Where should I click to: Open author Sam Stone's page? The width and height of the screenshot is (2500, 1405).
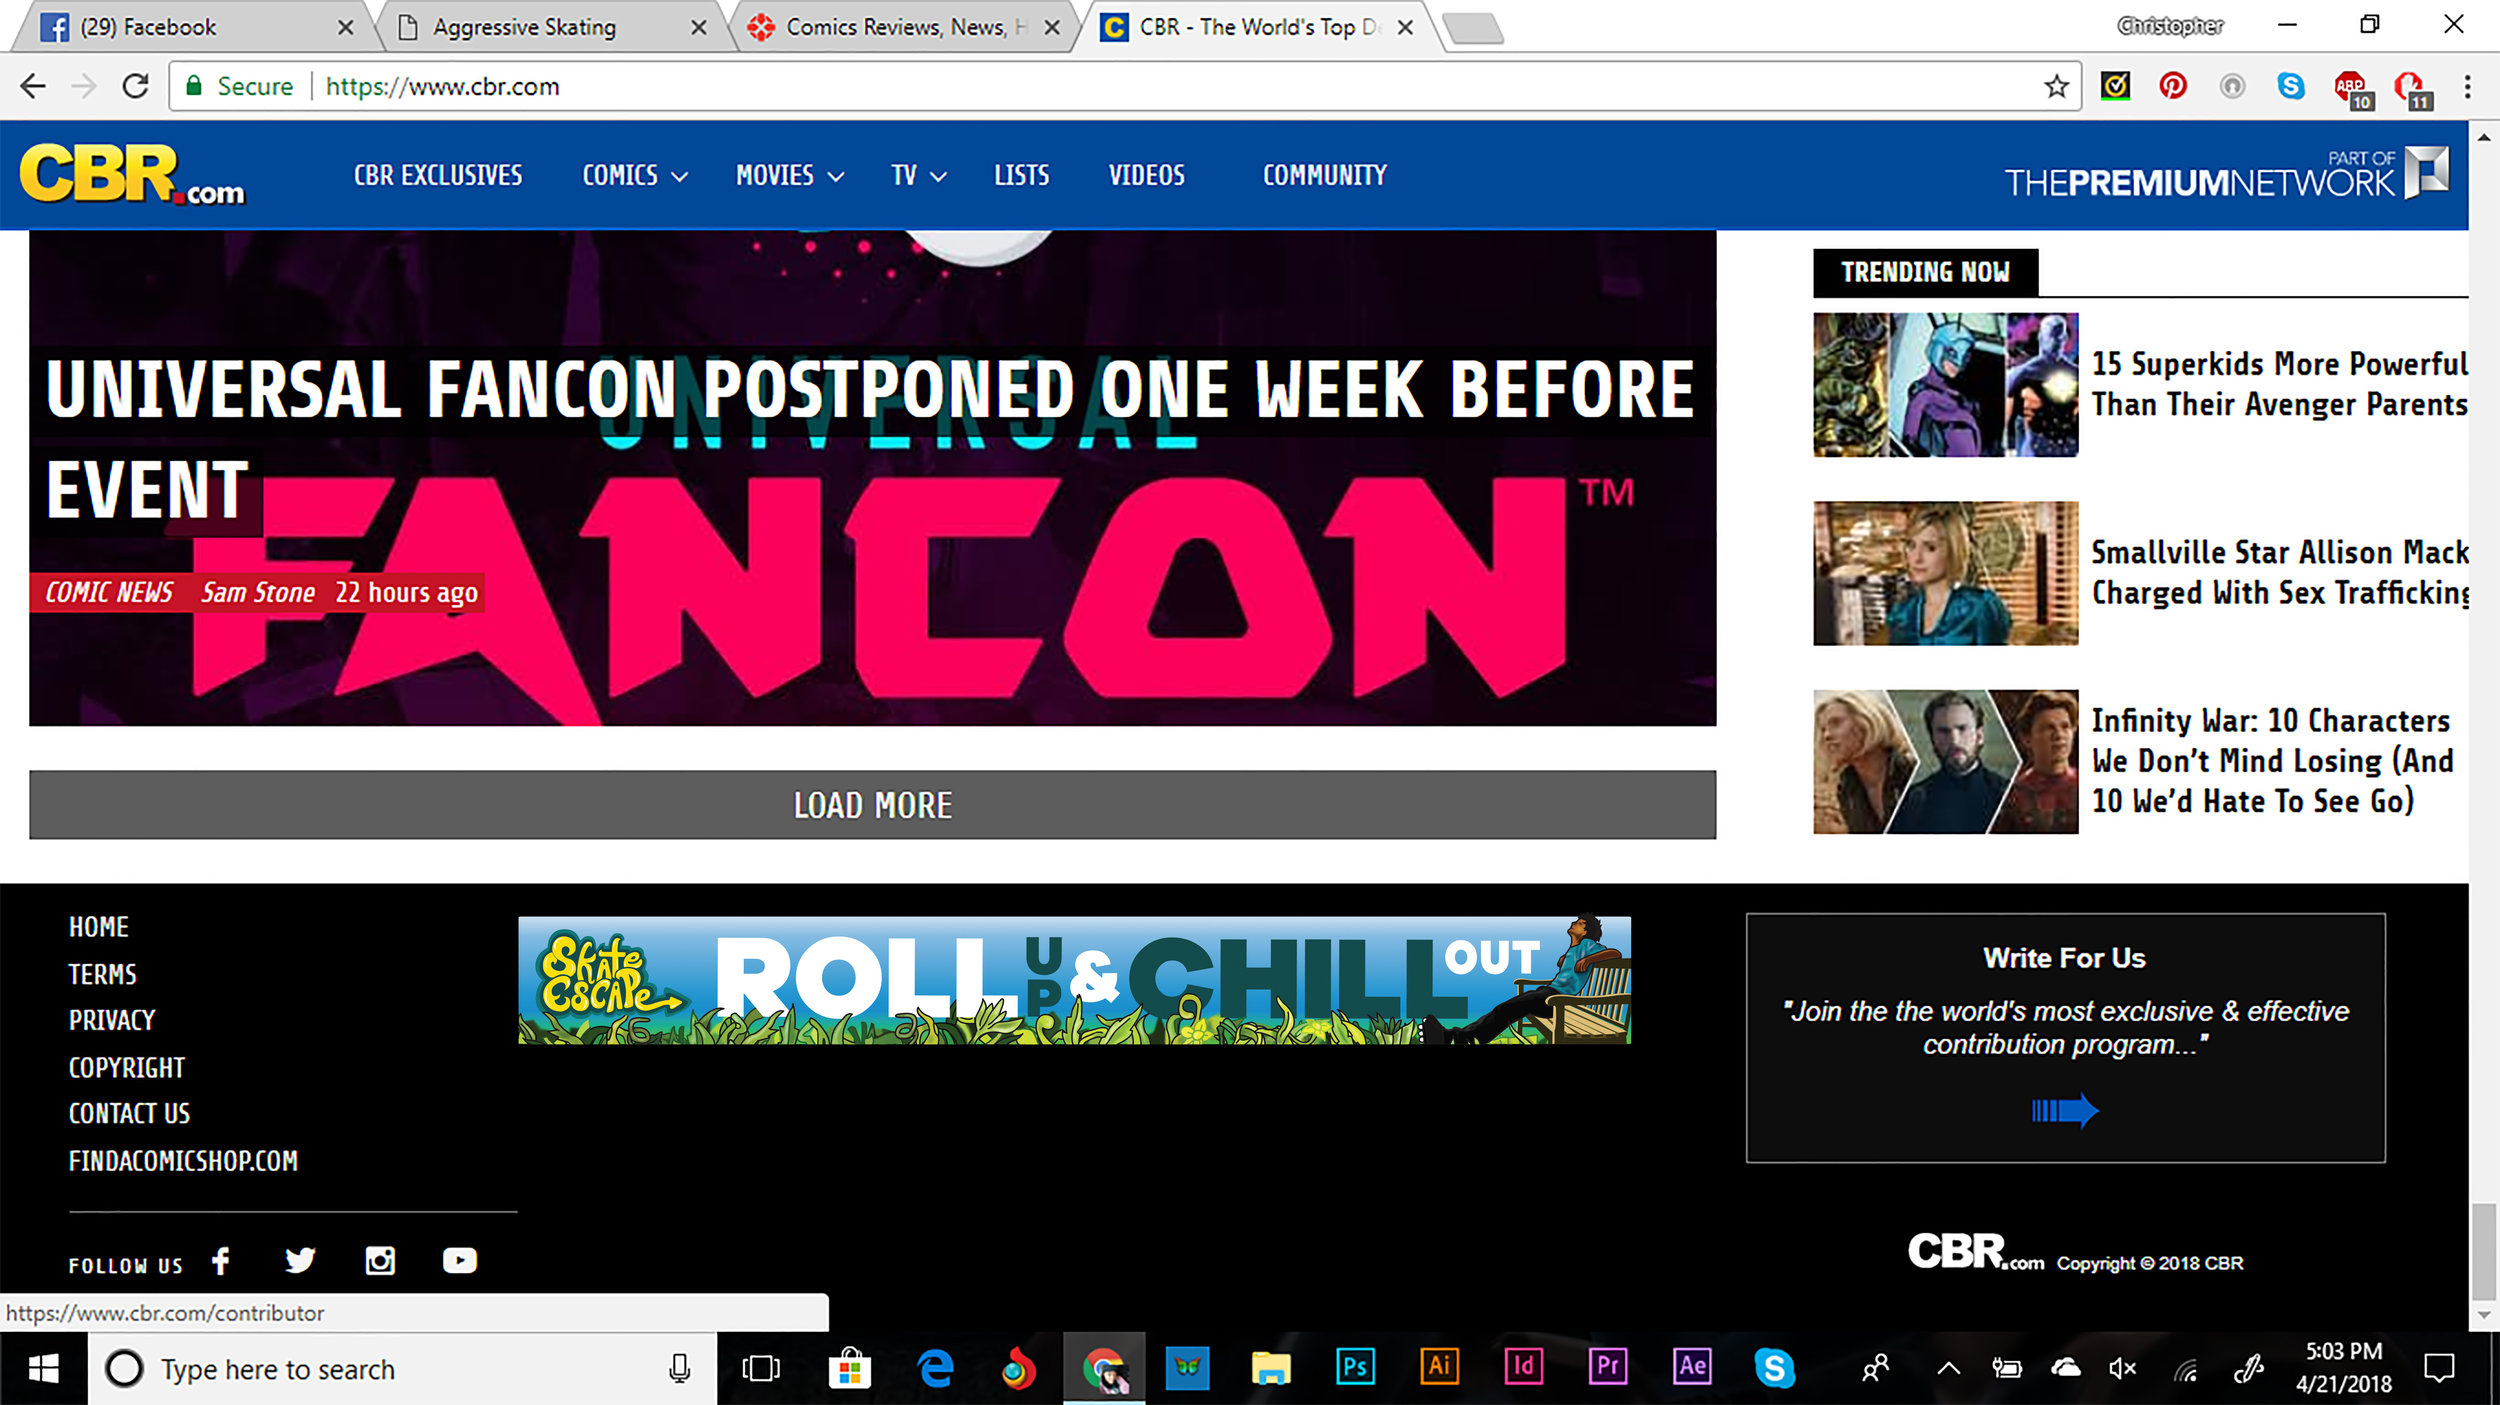(x=258, y=592)
